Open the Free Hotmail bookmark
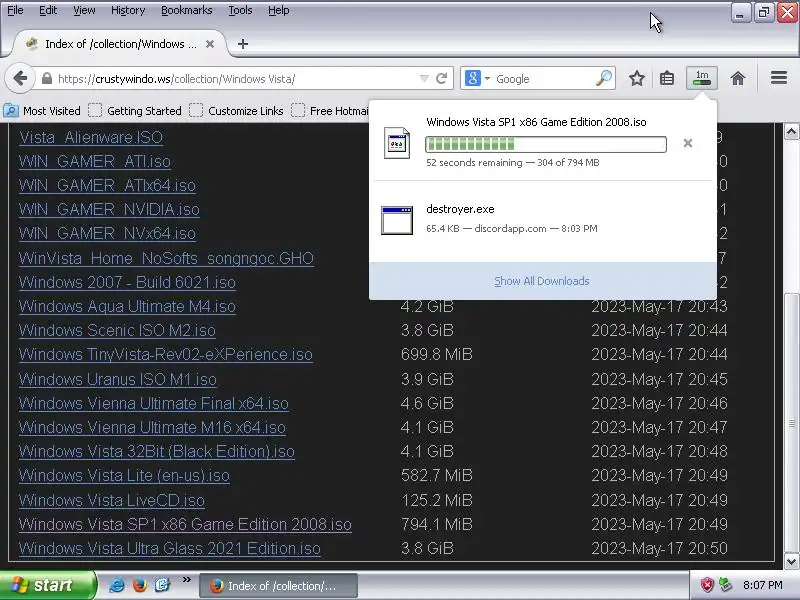The height and width of the screenshot is (600, 800). coord(330,111)
